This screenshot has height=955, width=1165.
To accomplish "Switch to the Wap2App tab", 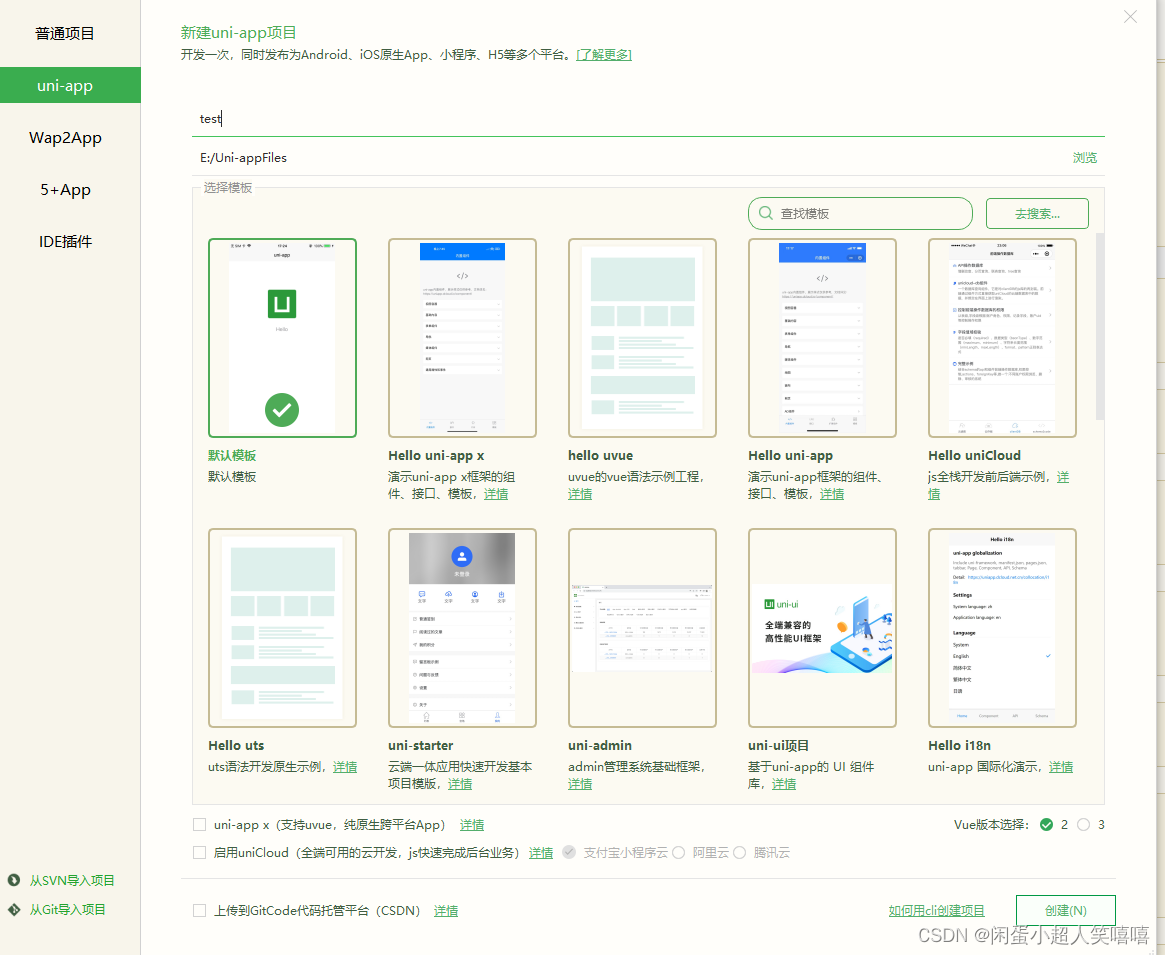I will pos(65,137).
